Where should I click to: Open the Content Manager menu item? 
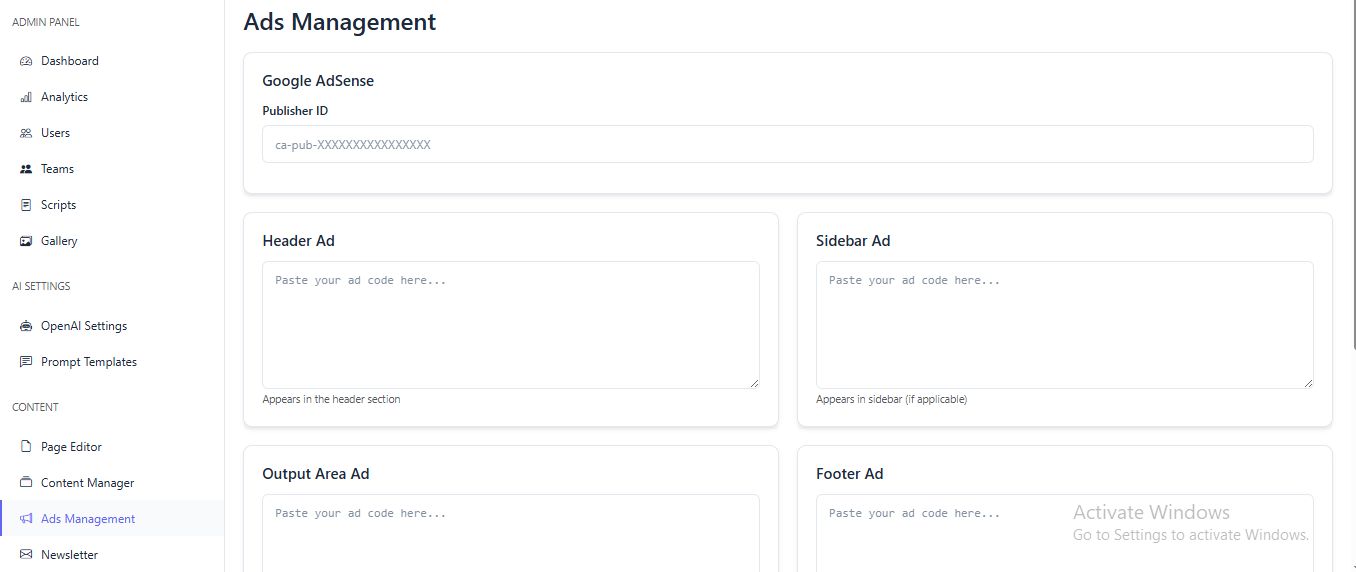tap(87, 483)
